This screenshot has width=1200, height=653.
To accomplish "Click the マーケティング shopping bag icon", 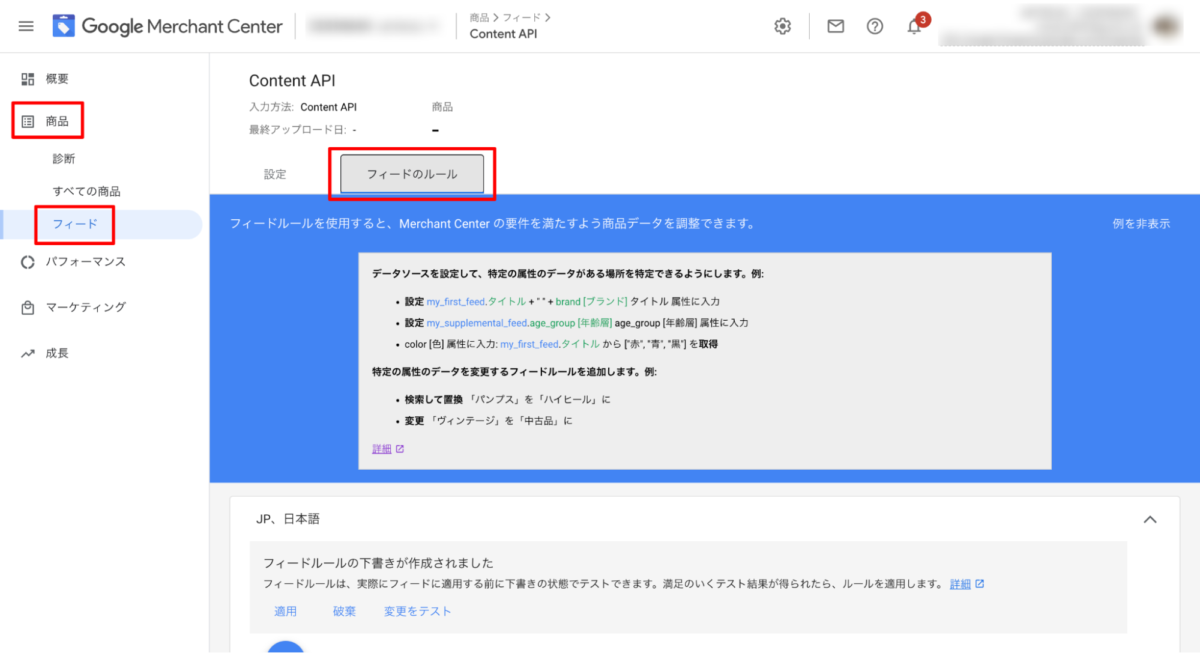I will tap(28, 307).
